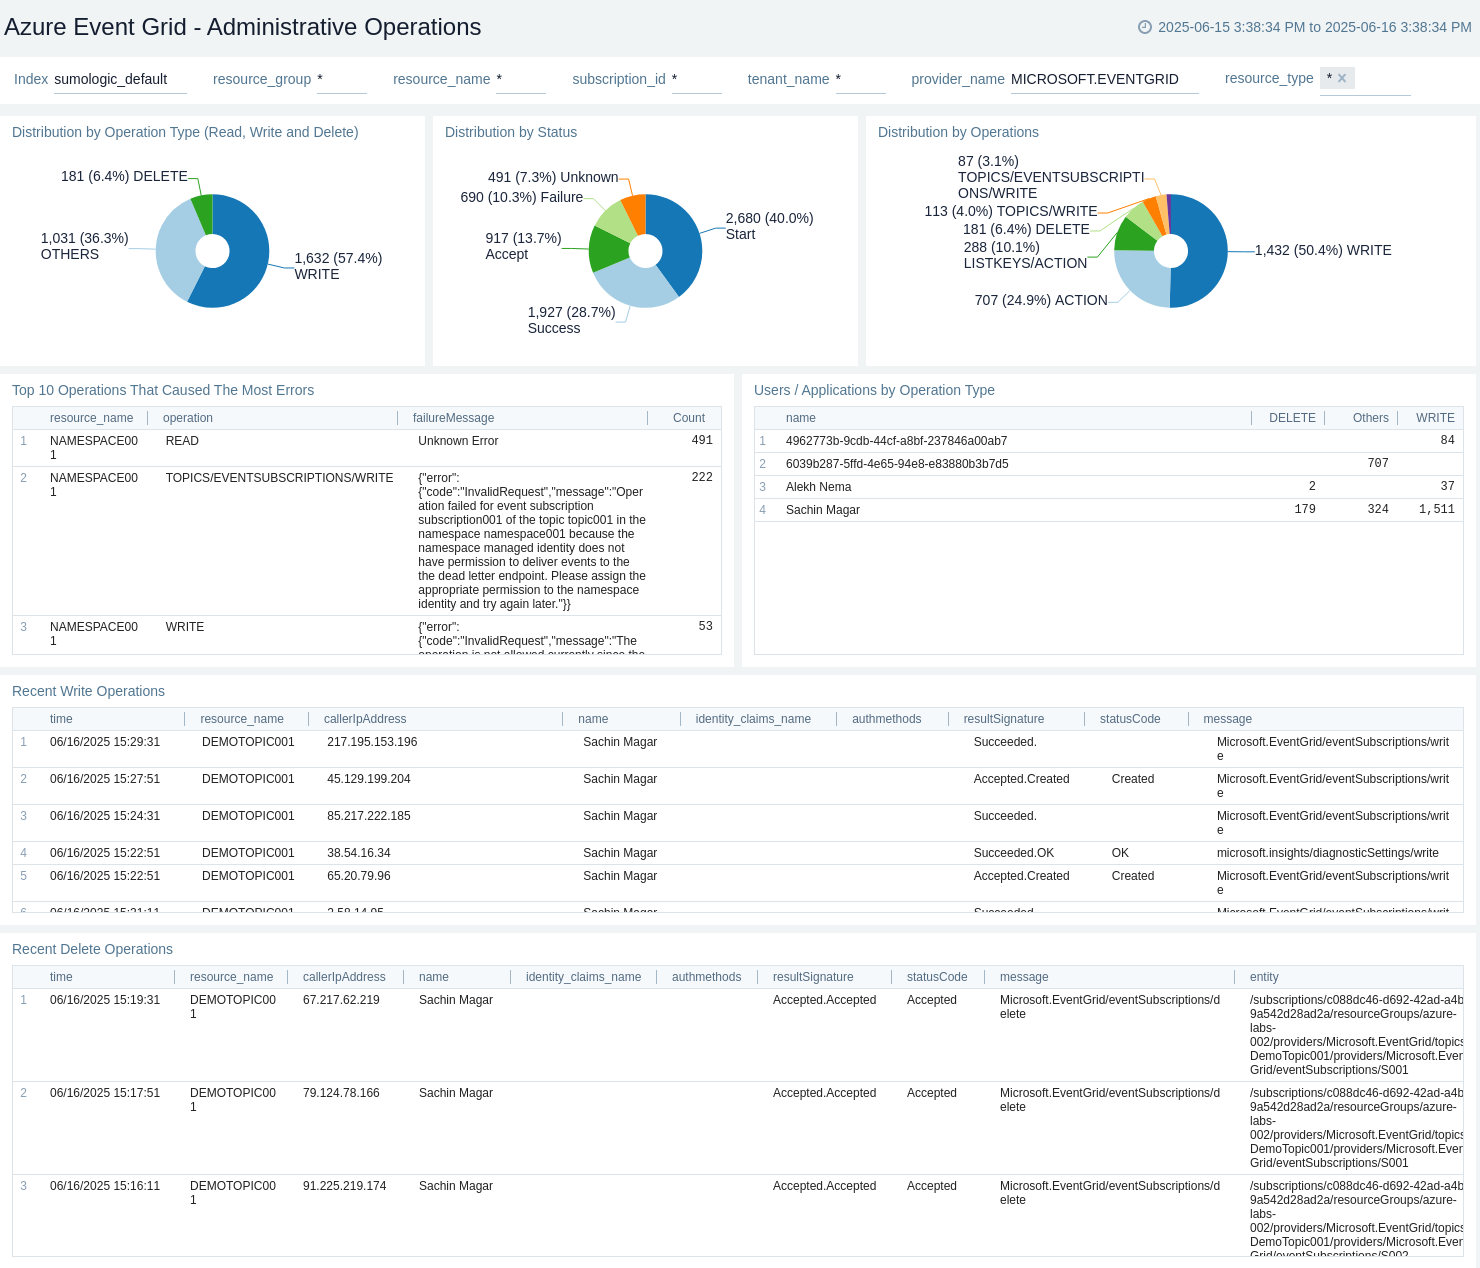Click IP address 85.217.222.185 in write operations
The height and width of the screenshot is (1268, 1480).
click(x=369, y=816)
